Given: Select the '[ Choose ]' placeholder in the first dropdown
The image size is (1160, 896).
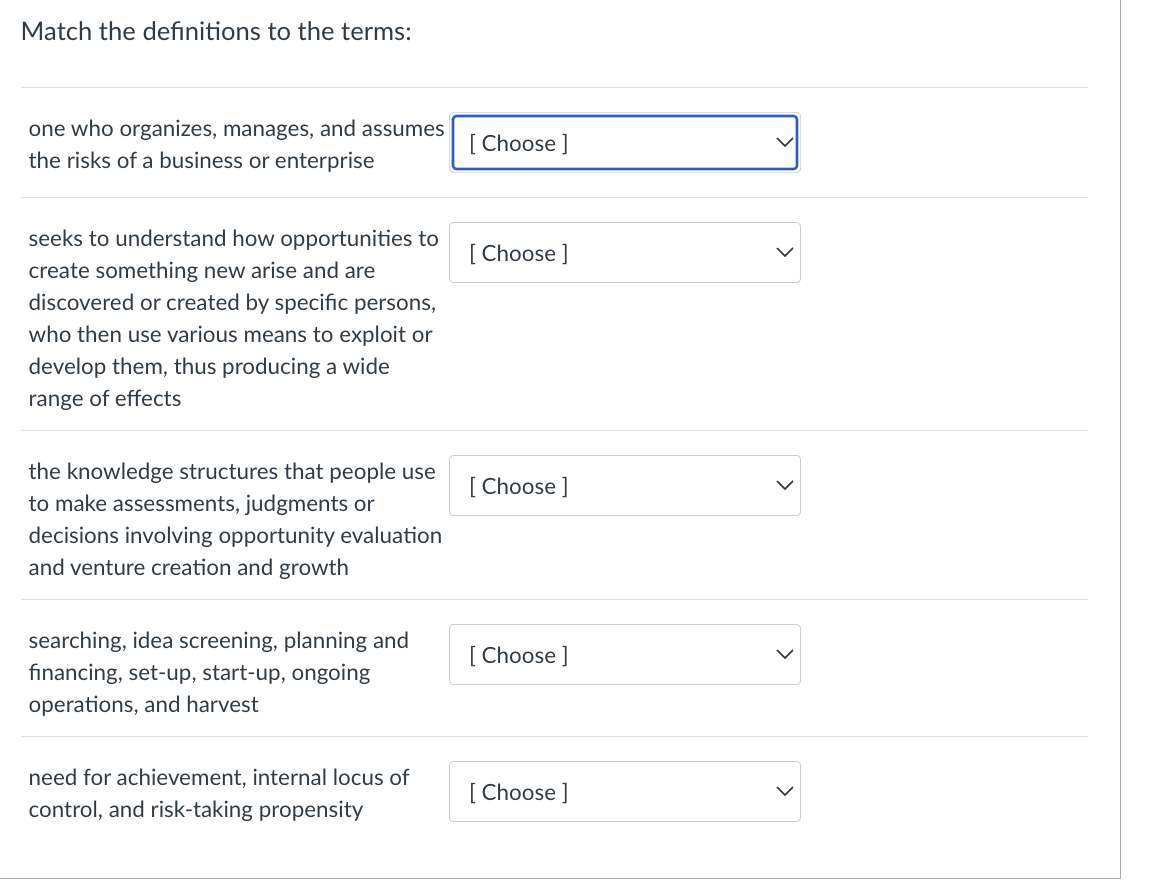Looking at the screenshot, I should click(x=519, y=143).
